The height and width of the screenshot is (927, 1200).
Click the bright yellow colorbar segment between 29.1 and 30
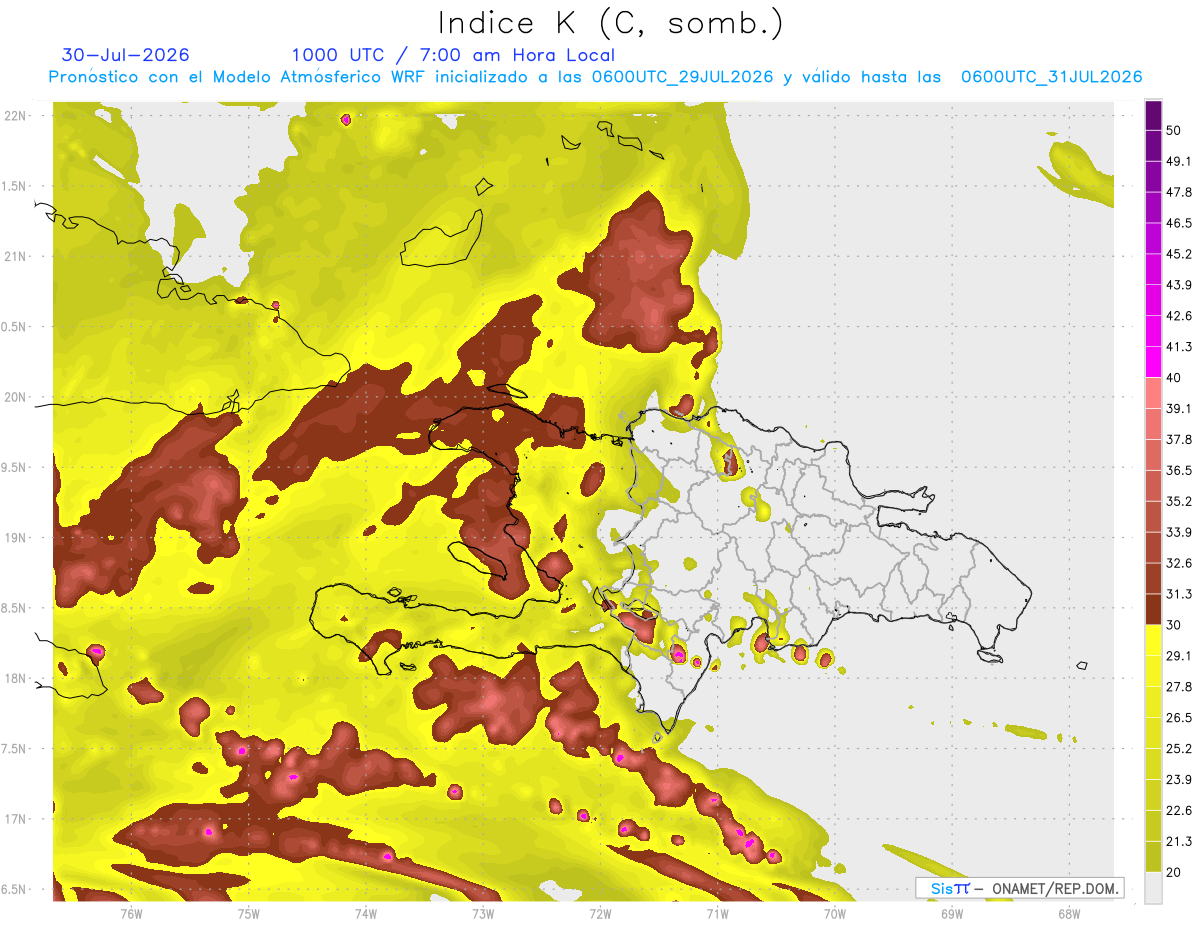[1153, 640]
